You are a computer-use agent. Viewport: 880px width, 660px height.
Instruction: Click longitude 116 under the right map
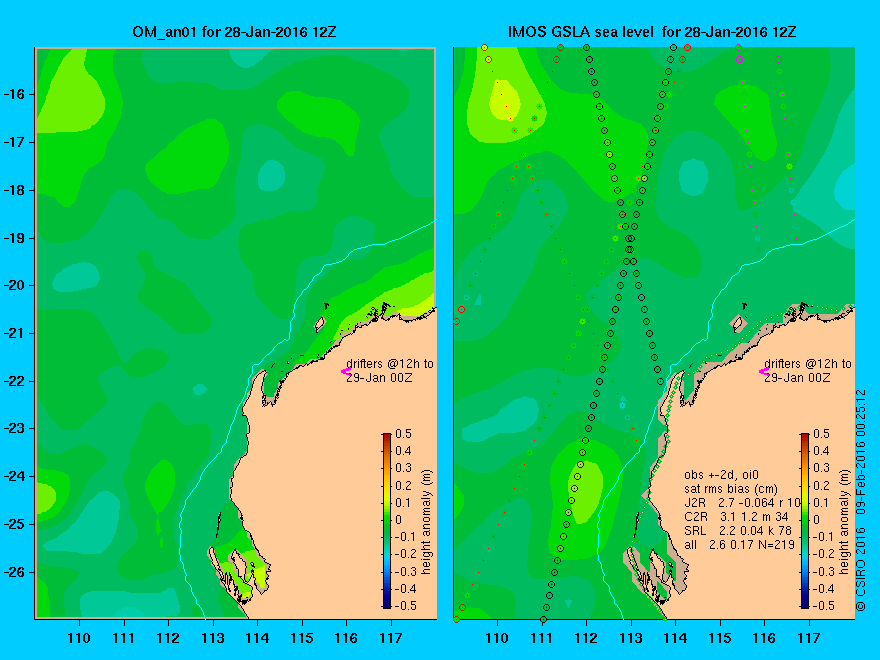[x=764, y=638]
